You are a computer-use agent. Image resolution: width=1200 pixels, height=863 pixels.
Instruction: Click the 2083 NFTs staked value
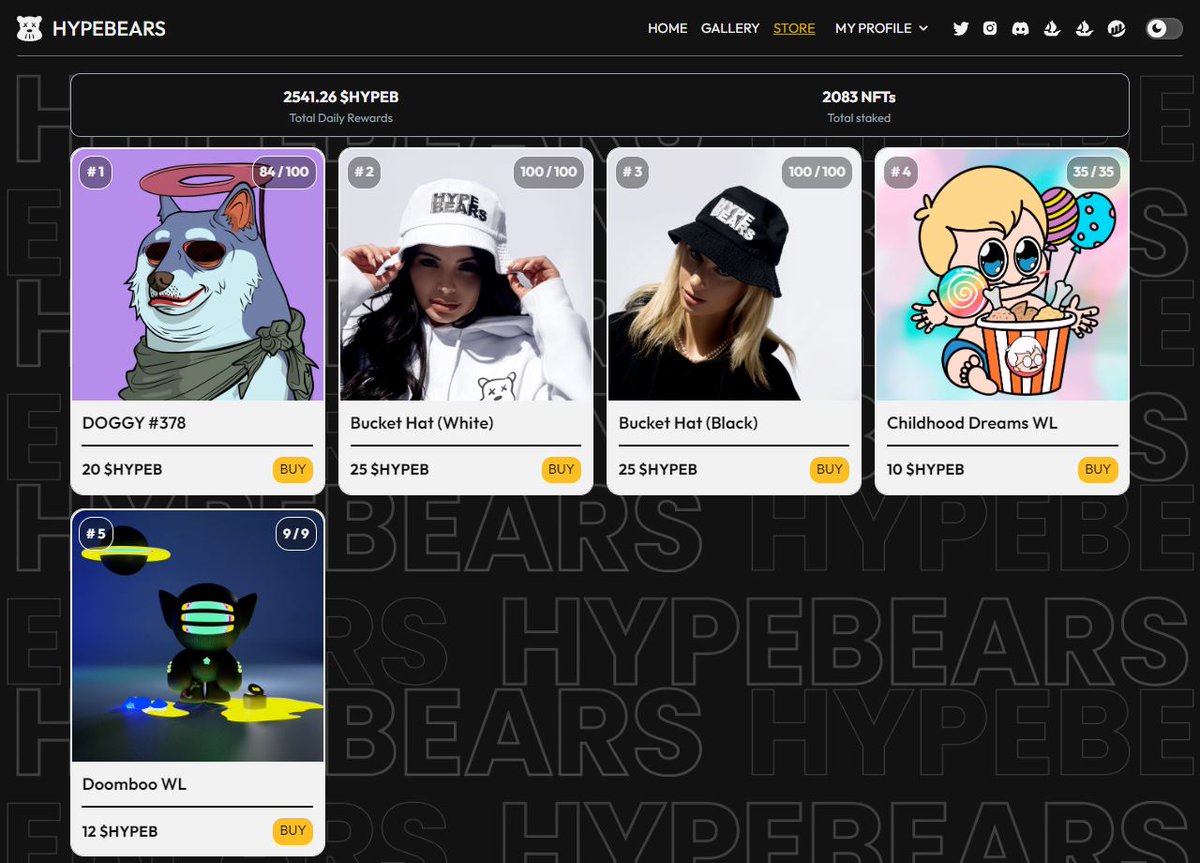pyautogui.click(x=859, y=97)
